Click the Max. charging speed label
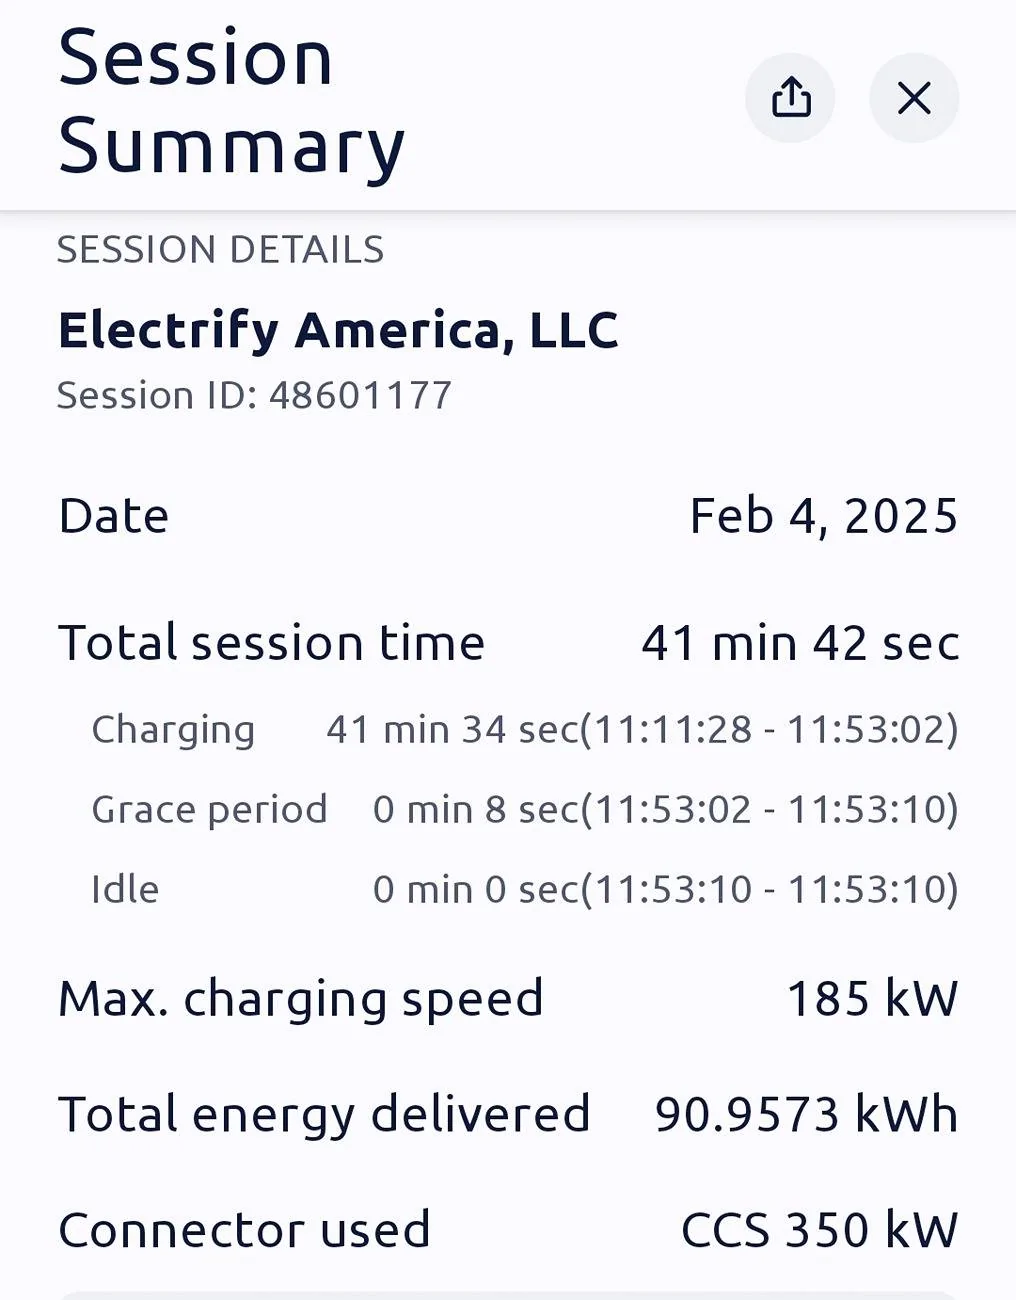This screenshot has height=1300, width=1016. click(x=300, y=999)
